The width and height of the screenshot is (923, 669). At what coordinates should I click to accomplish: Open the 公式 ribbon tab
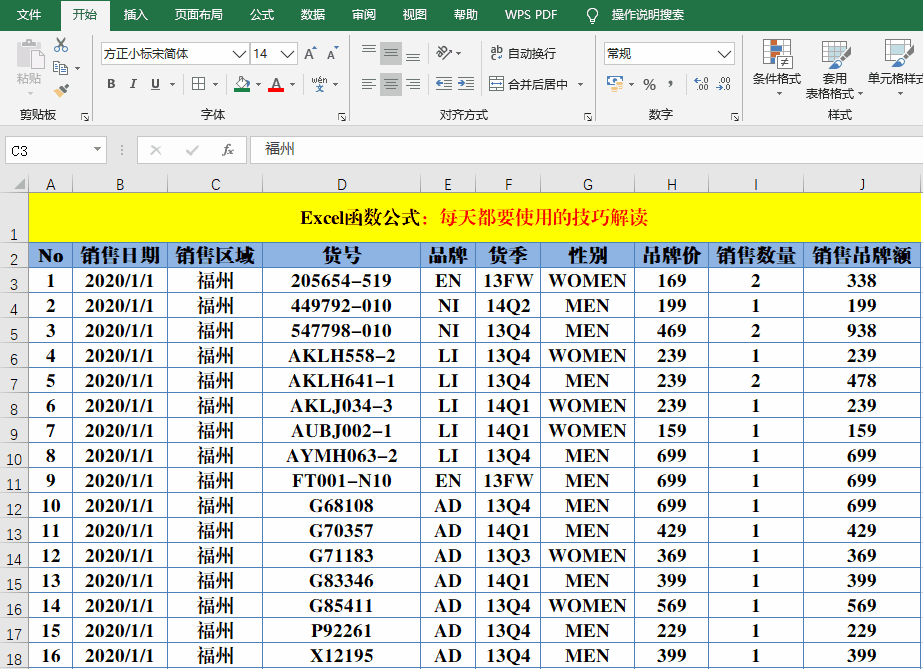[261, 15]
